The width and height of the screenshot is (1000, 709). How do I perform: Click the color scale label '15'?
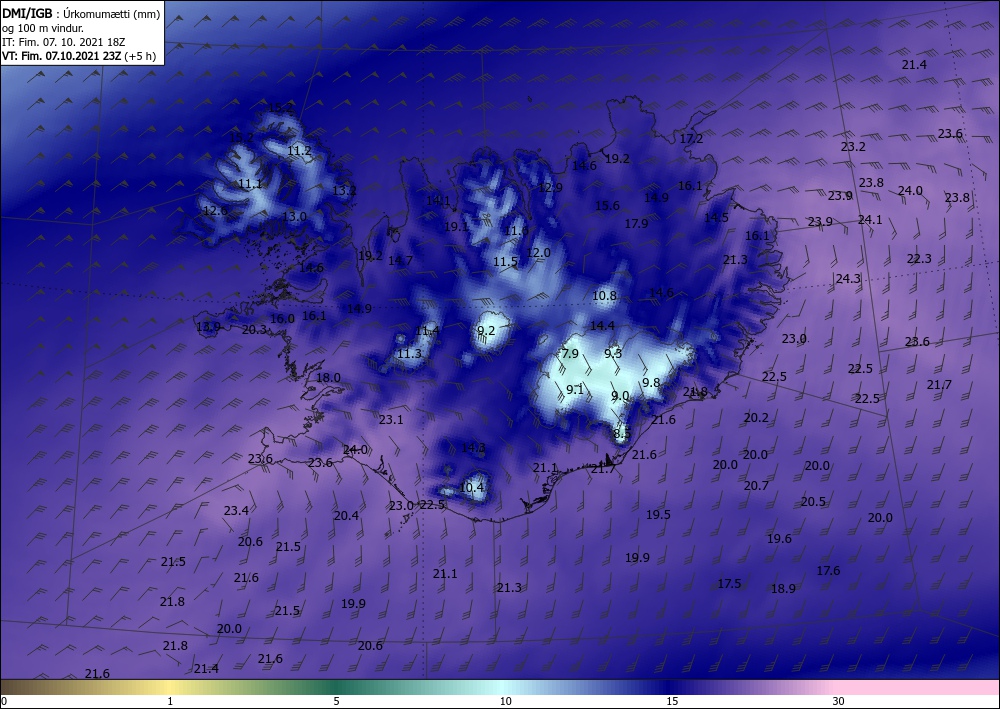click(672, 701)
